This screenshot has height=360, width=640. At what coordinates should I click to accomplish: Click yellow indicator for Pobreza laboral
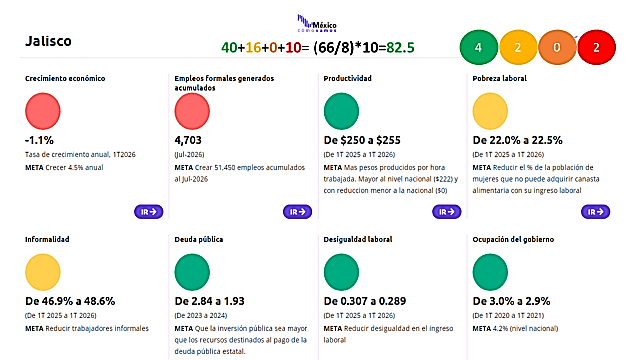pyautogui.click(x=490, y=111)
